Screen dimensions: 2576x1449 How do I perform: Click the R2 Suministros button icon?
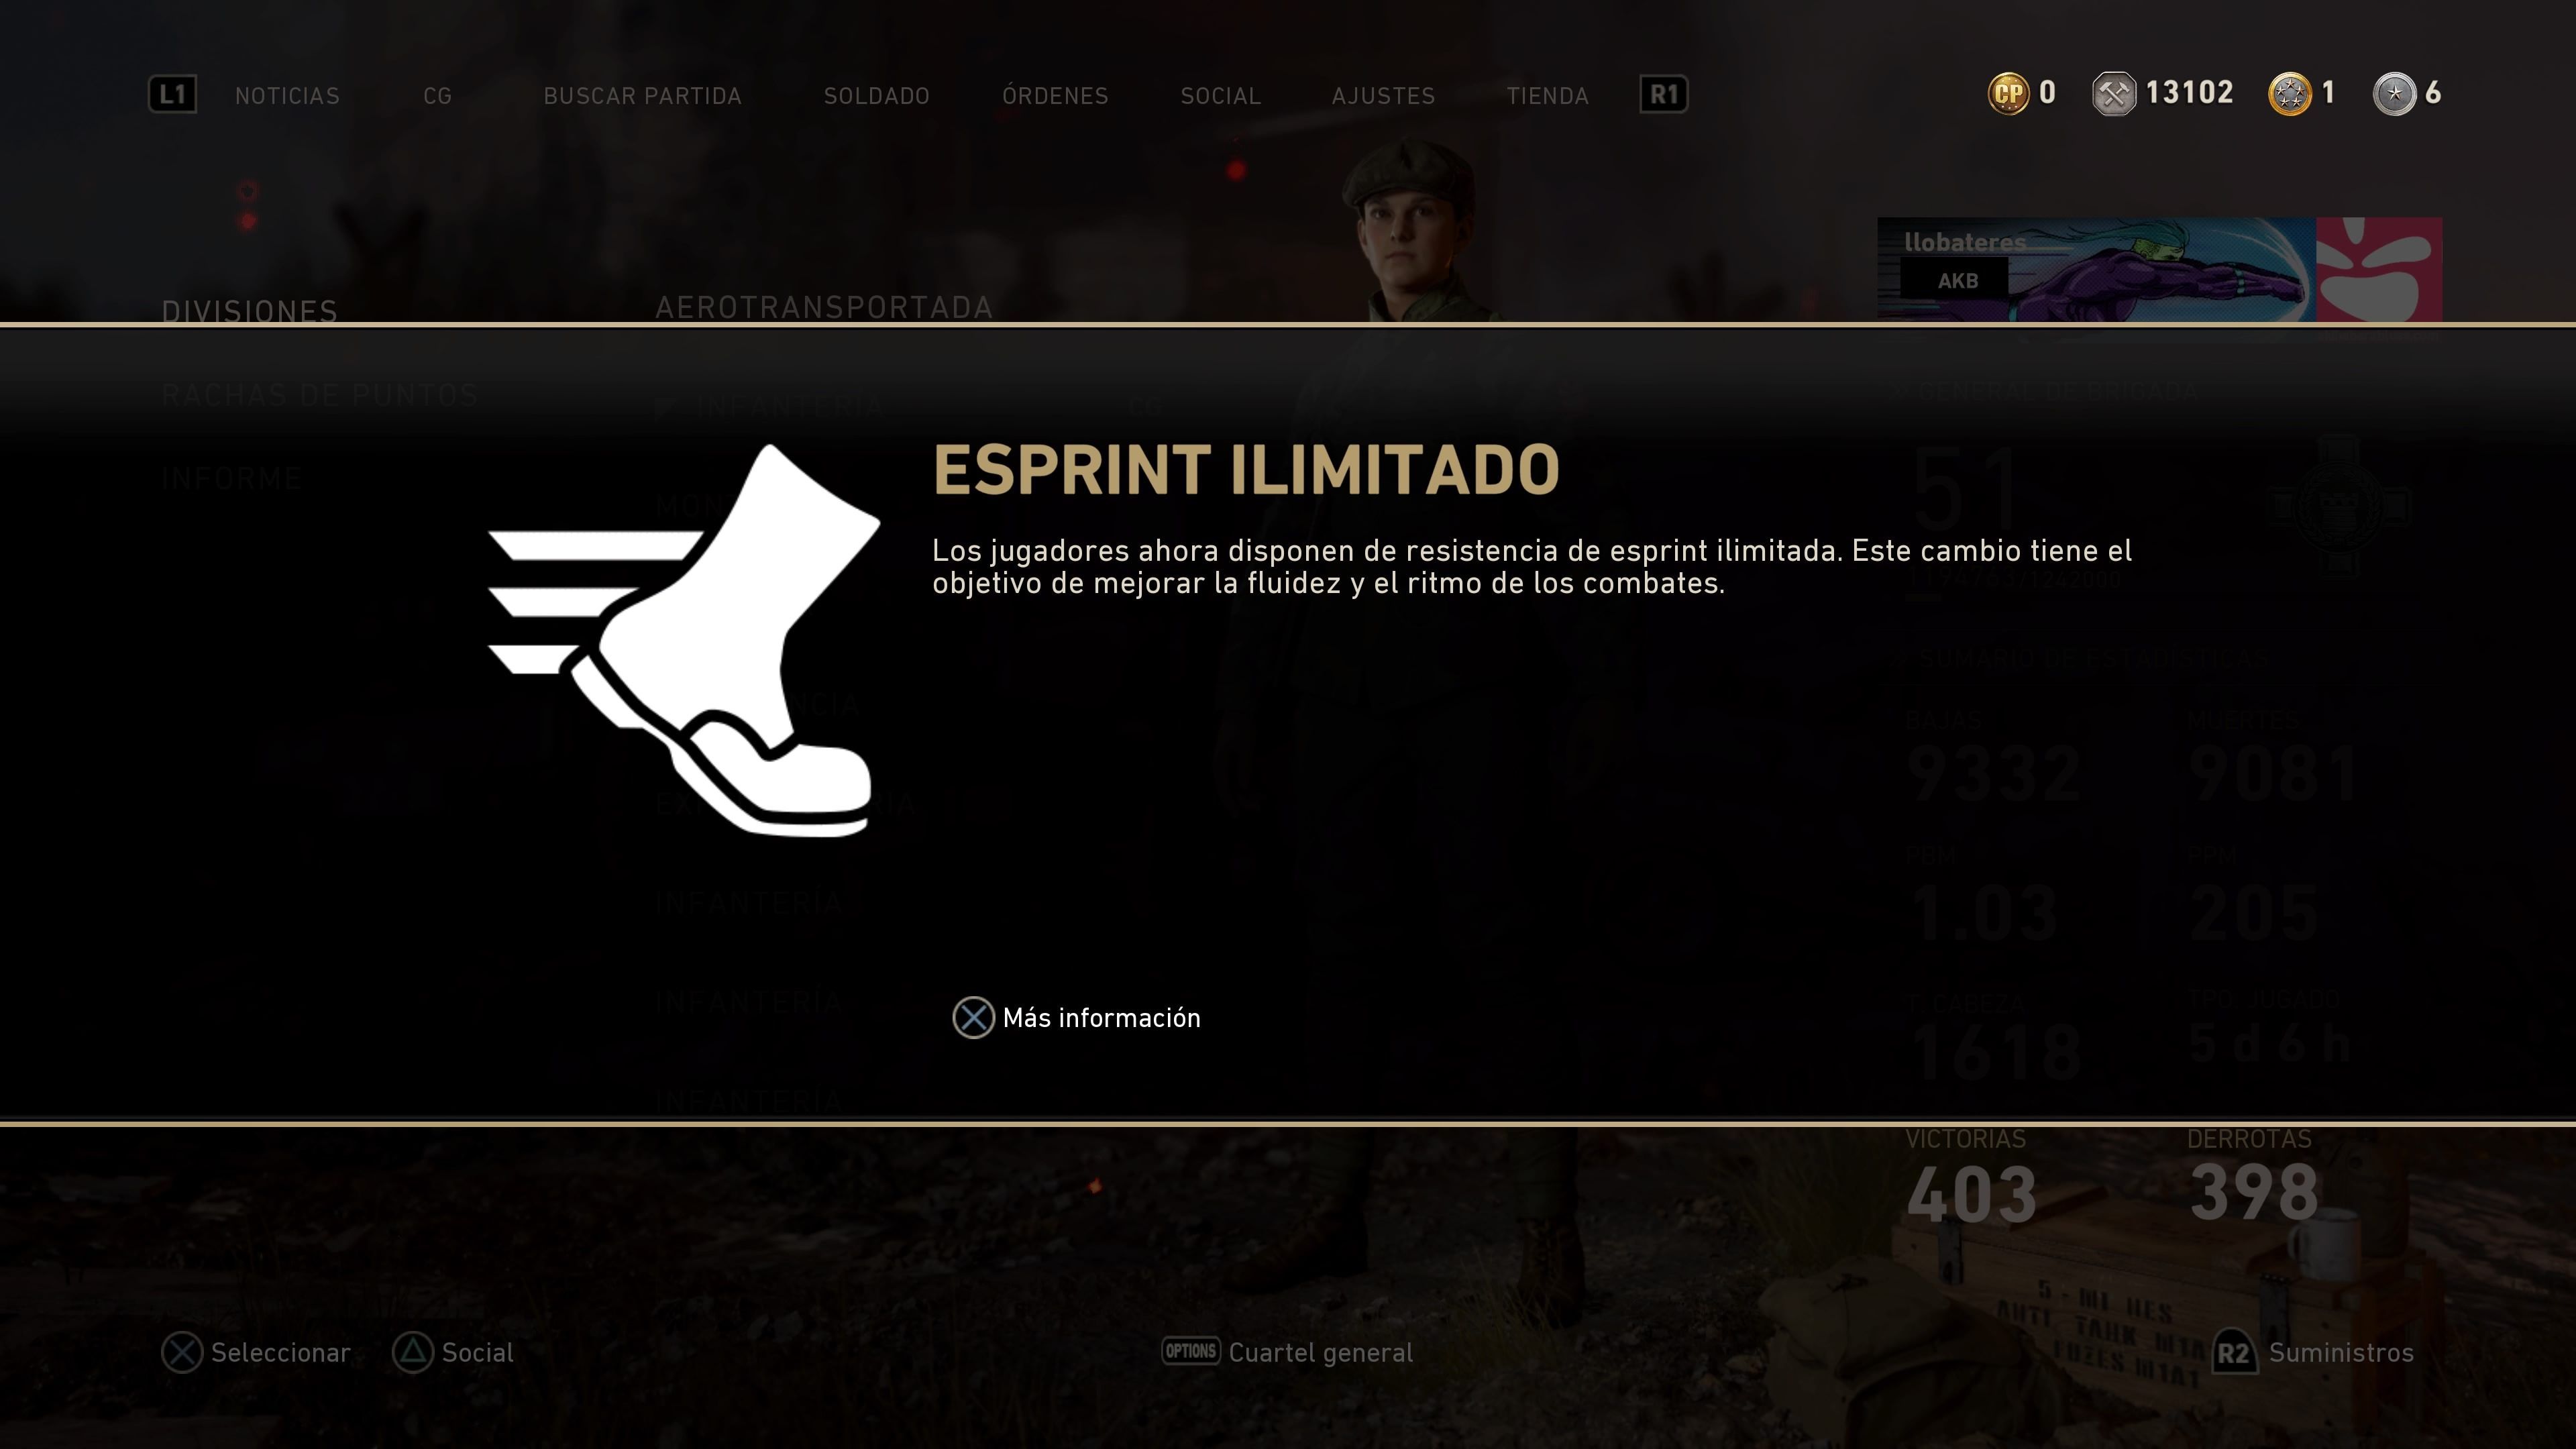[2234, 1353]
